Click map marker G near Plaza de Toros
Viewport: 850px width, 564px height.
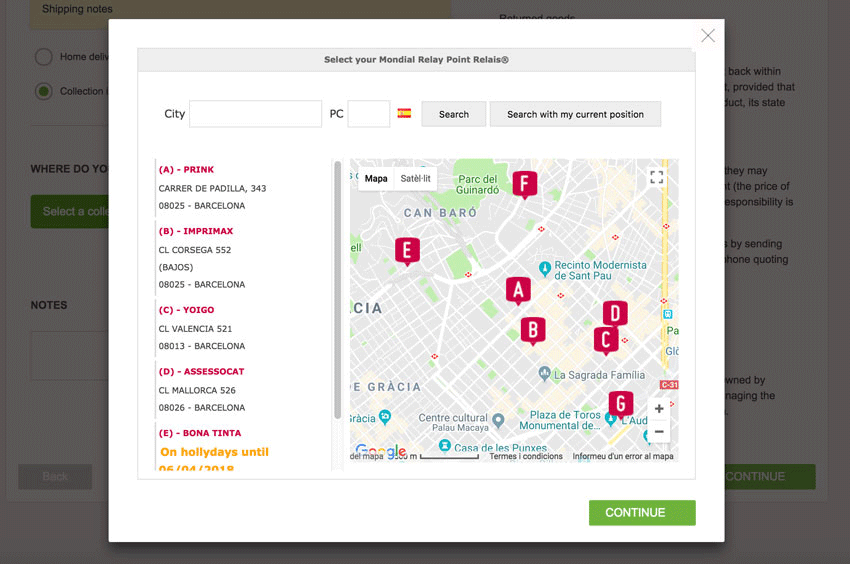621,404
